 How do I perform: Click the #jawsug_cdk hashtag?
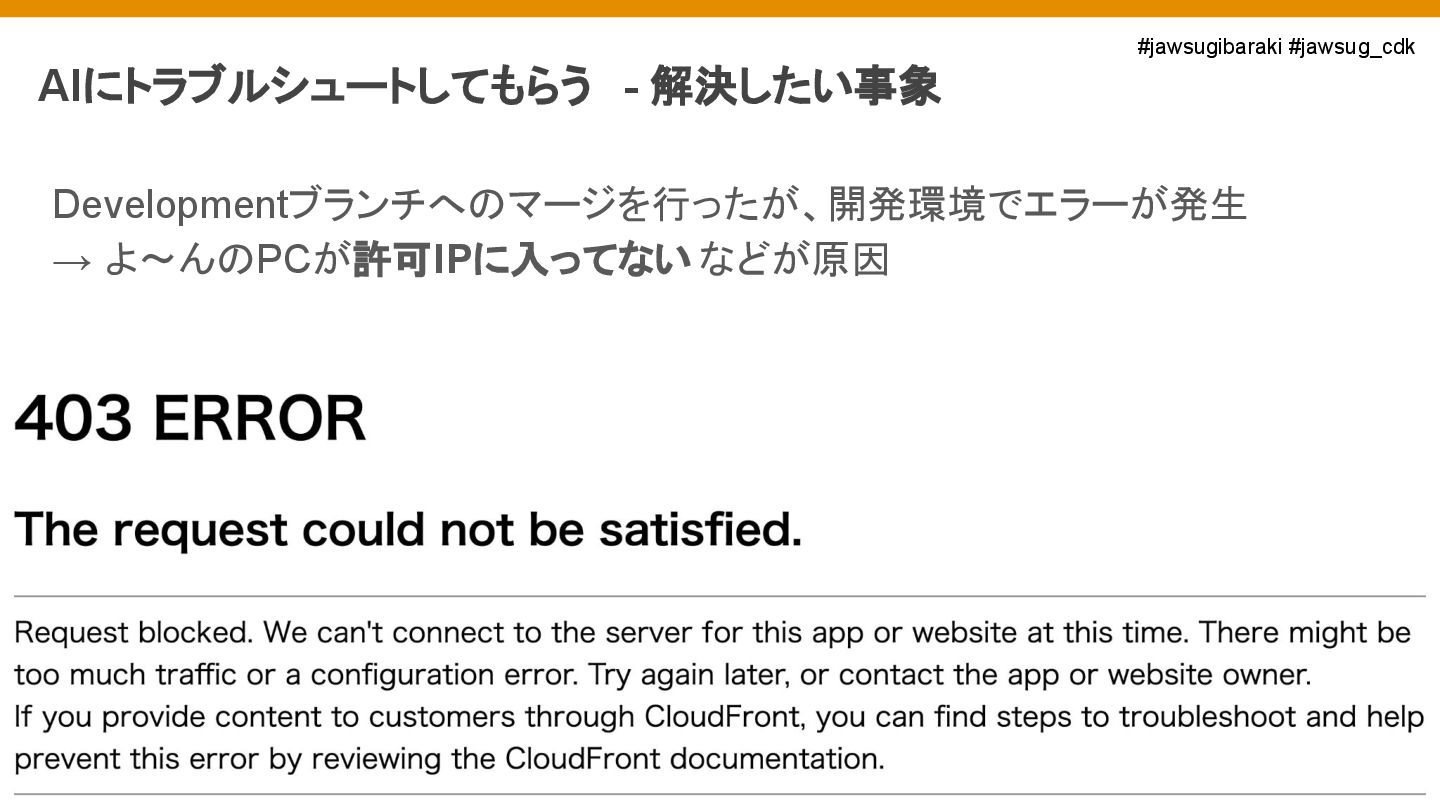tap(1352, 47)
